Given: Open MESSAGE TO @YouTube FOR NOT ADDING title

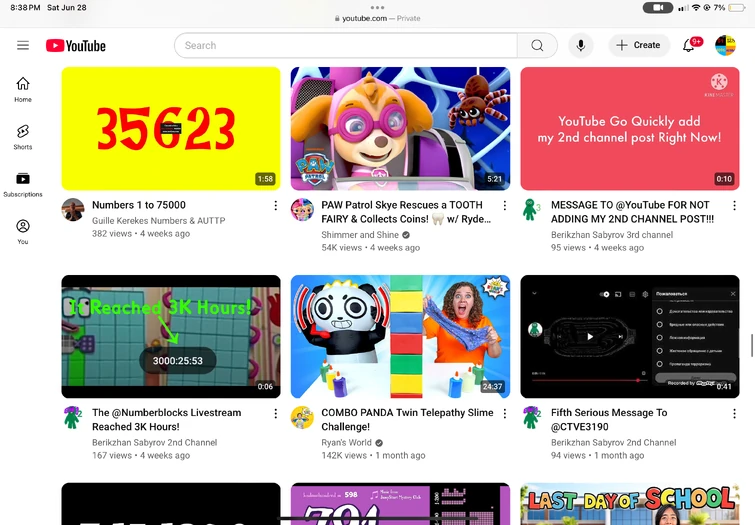Looking at the screenshot, I should [x=632, y=212].
